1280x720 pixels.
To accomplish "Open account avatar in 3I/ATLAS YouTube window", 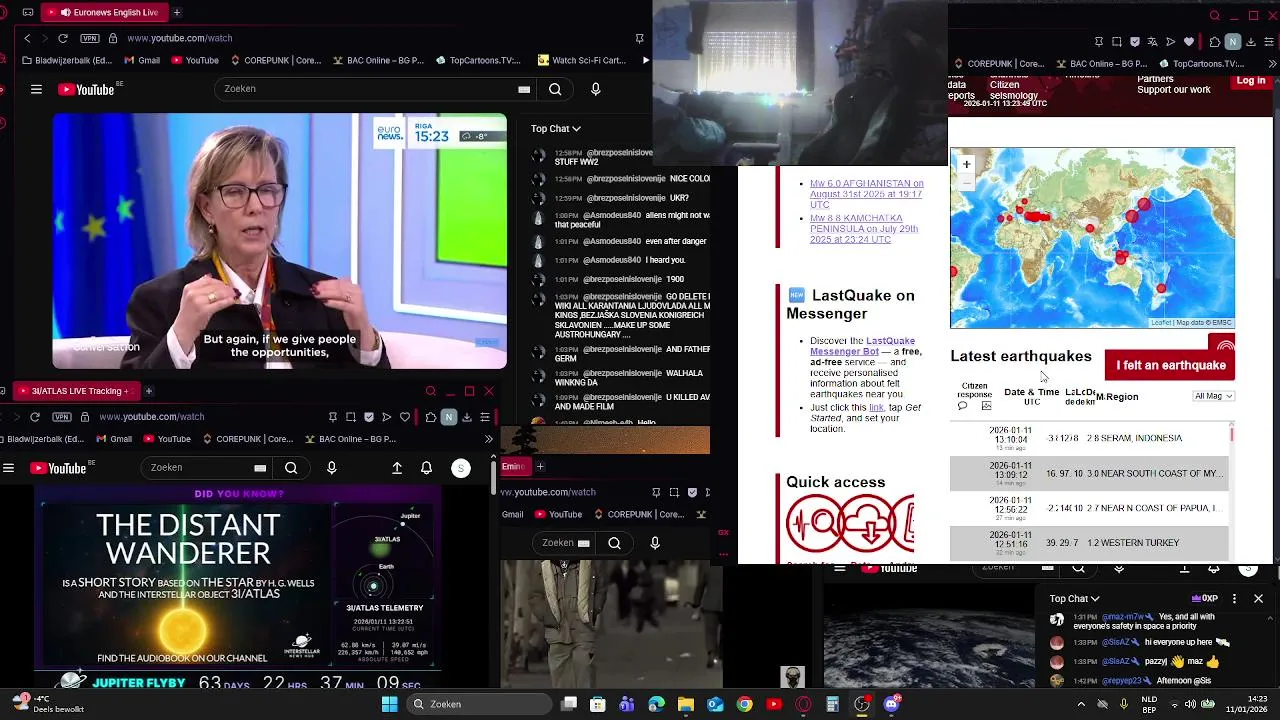I will 461,468.
